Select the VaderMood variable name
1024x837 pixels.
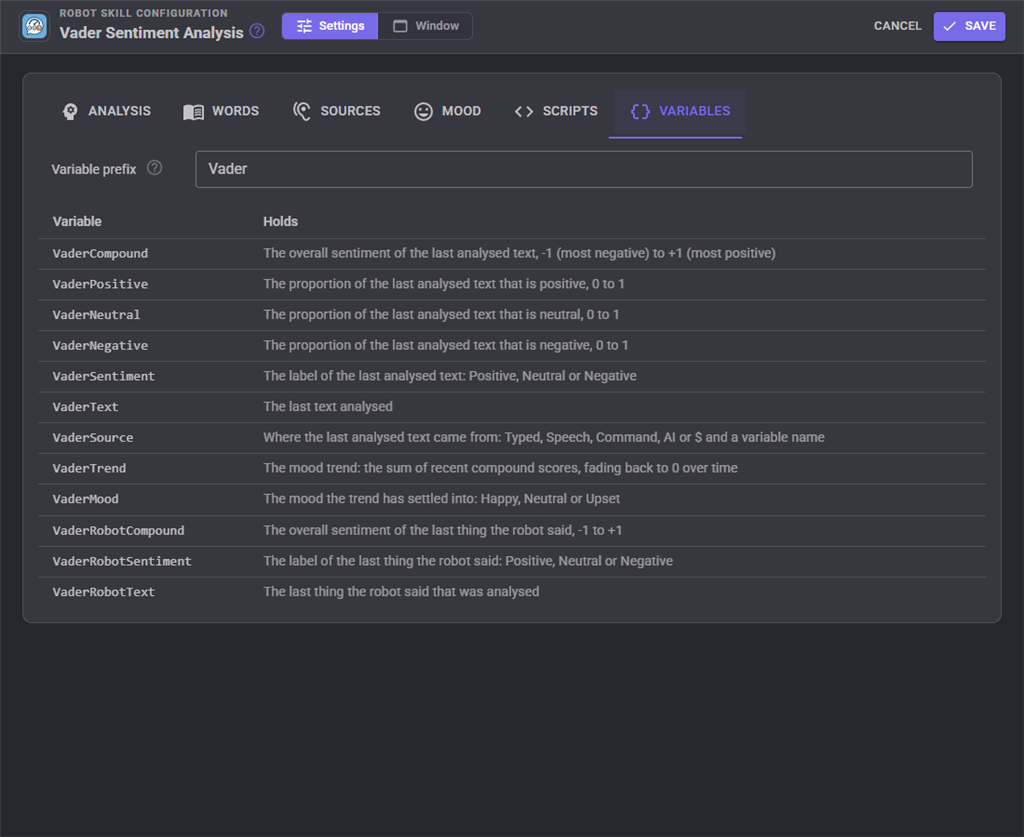point(86,499)
